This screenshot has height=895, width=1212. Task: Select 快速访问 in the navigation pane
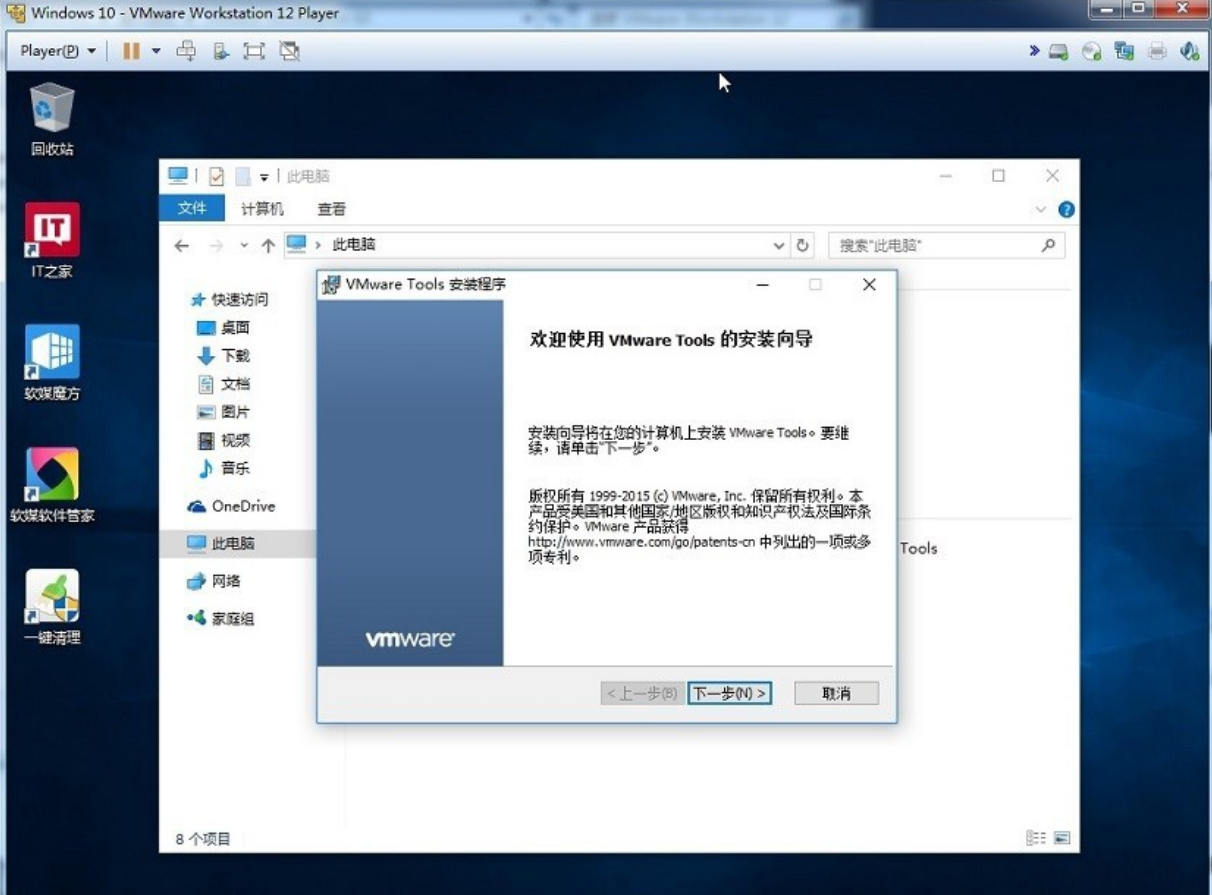229,299
